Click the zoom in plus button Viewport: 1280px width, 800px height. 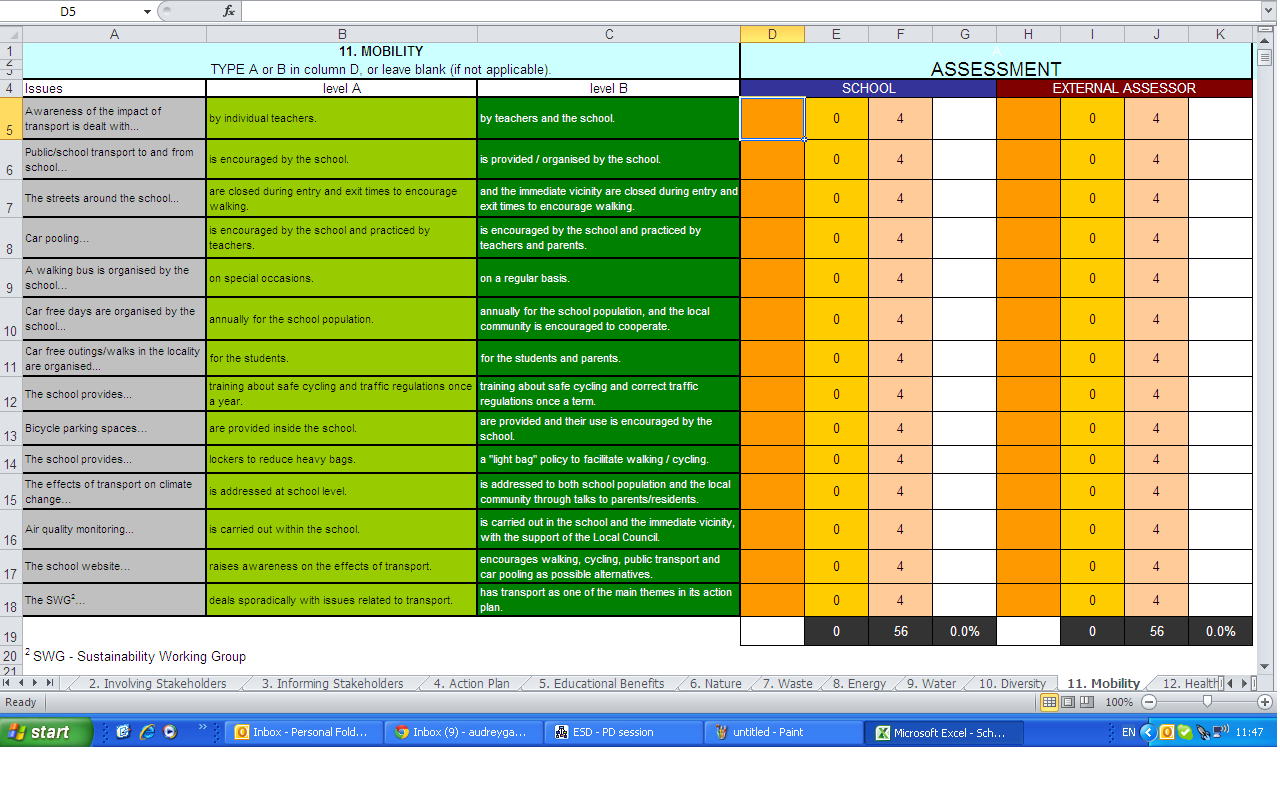pyautogui.click(x=1264, y=702)
